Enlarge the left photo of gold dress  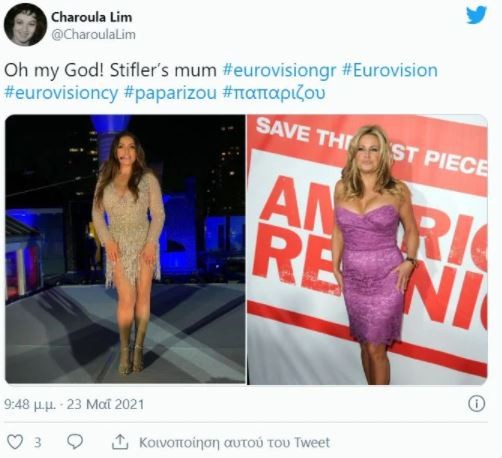click(x=125, y=249)
